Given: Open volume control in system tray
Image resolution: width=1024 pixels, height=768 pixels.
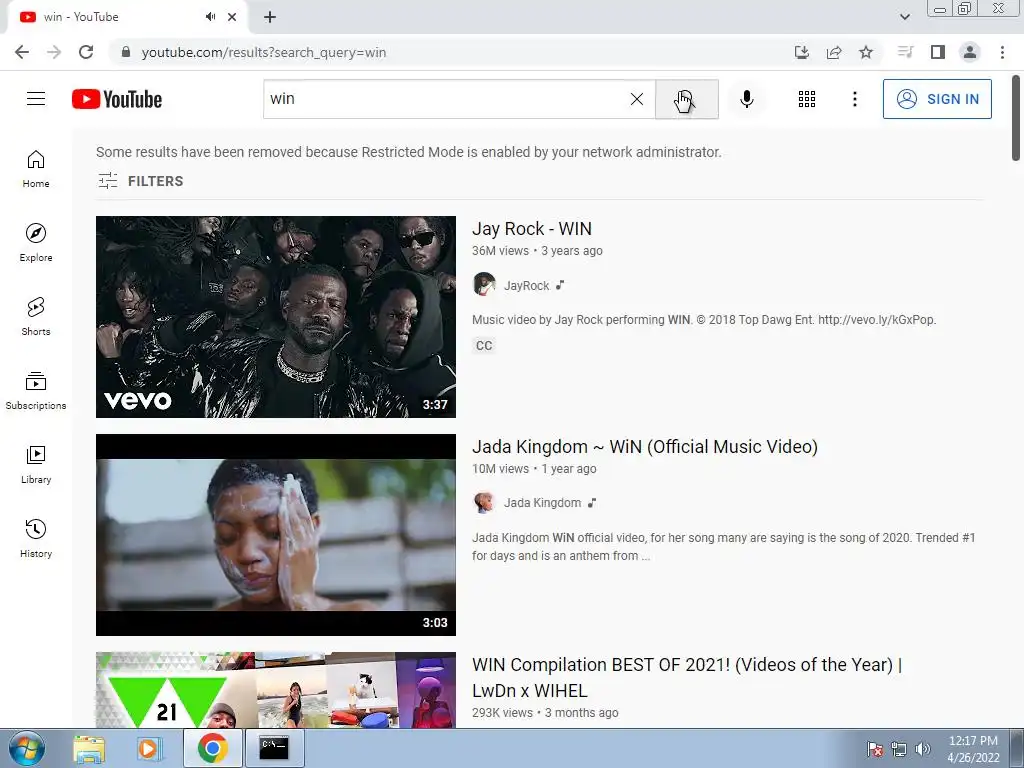Looking at the screenshot, I should click(923, 749).
